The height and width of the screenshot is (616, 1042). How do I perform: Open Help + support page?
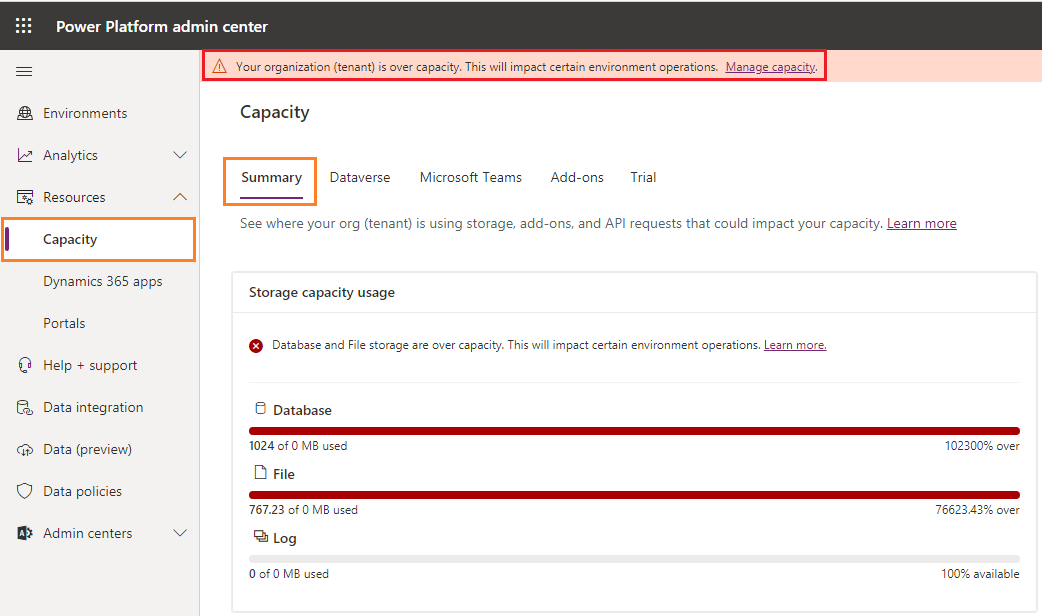pos(90,365)
